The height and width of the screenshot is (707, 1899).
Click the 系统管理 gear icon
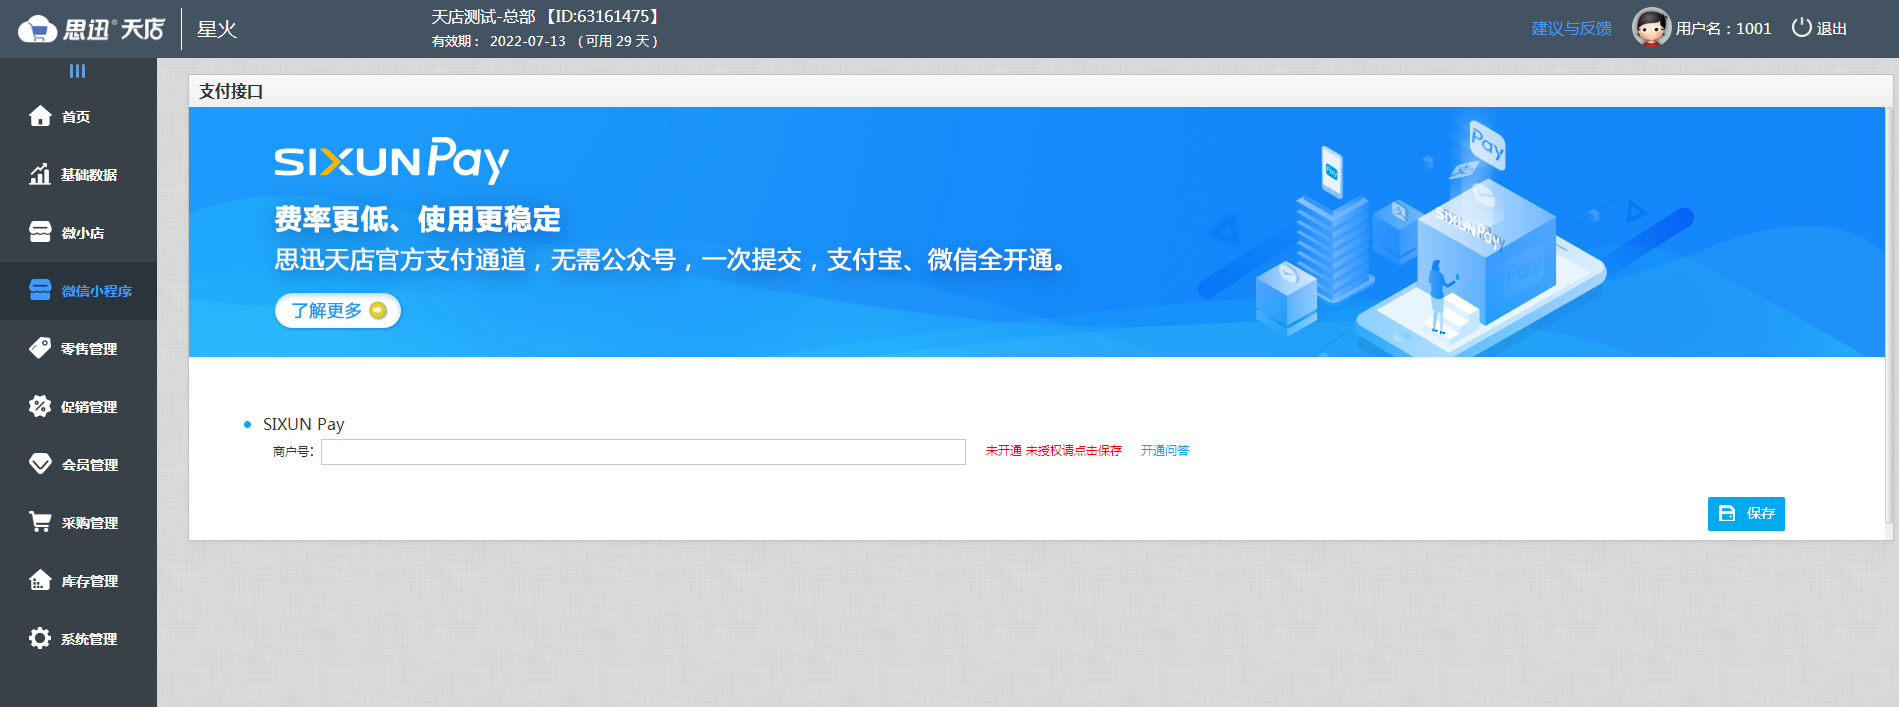40,638
